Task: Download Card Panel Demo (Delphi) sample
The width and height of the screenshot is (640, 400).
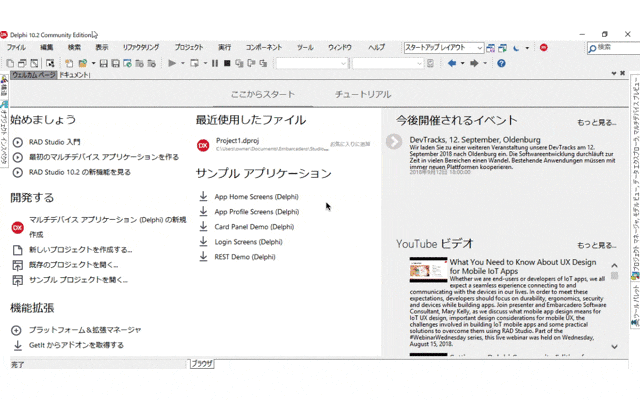Action: tap(254, 227)
